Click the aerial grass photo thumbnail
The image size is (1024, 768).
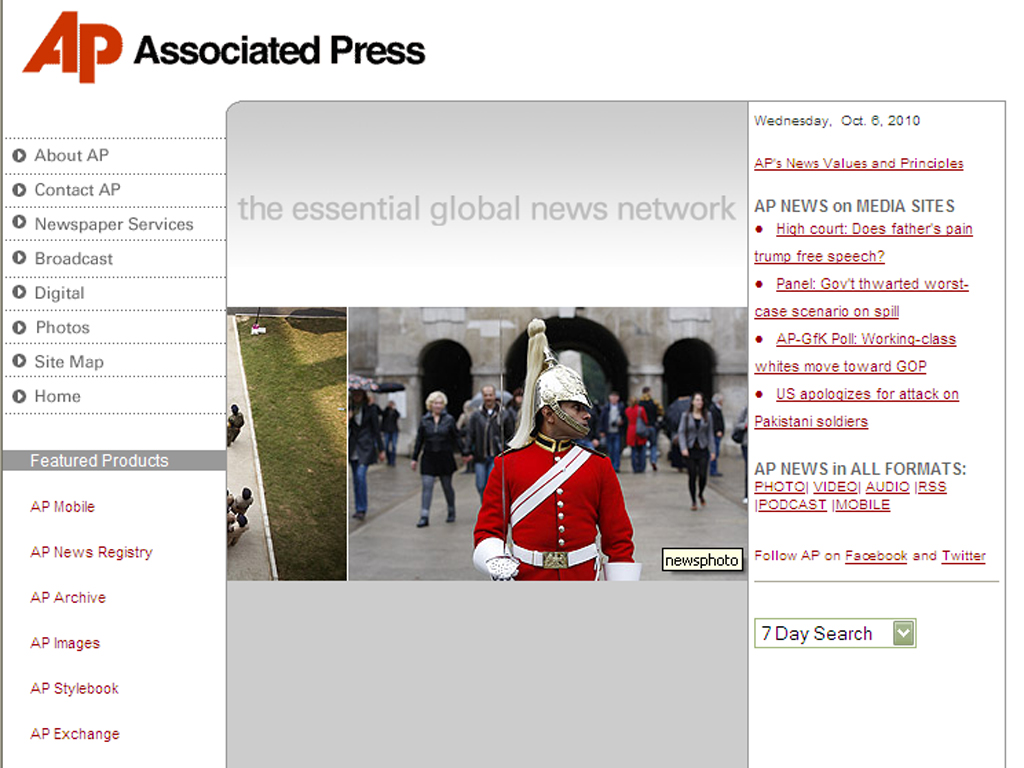287,444
